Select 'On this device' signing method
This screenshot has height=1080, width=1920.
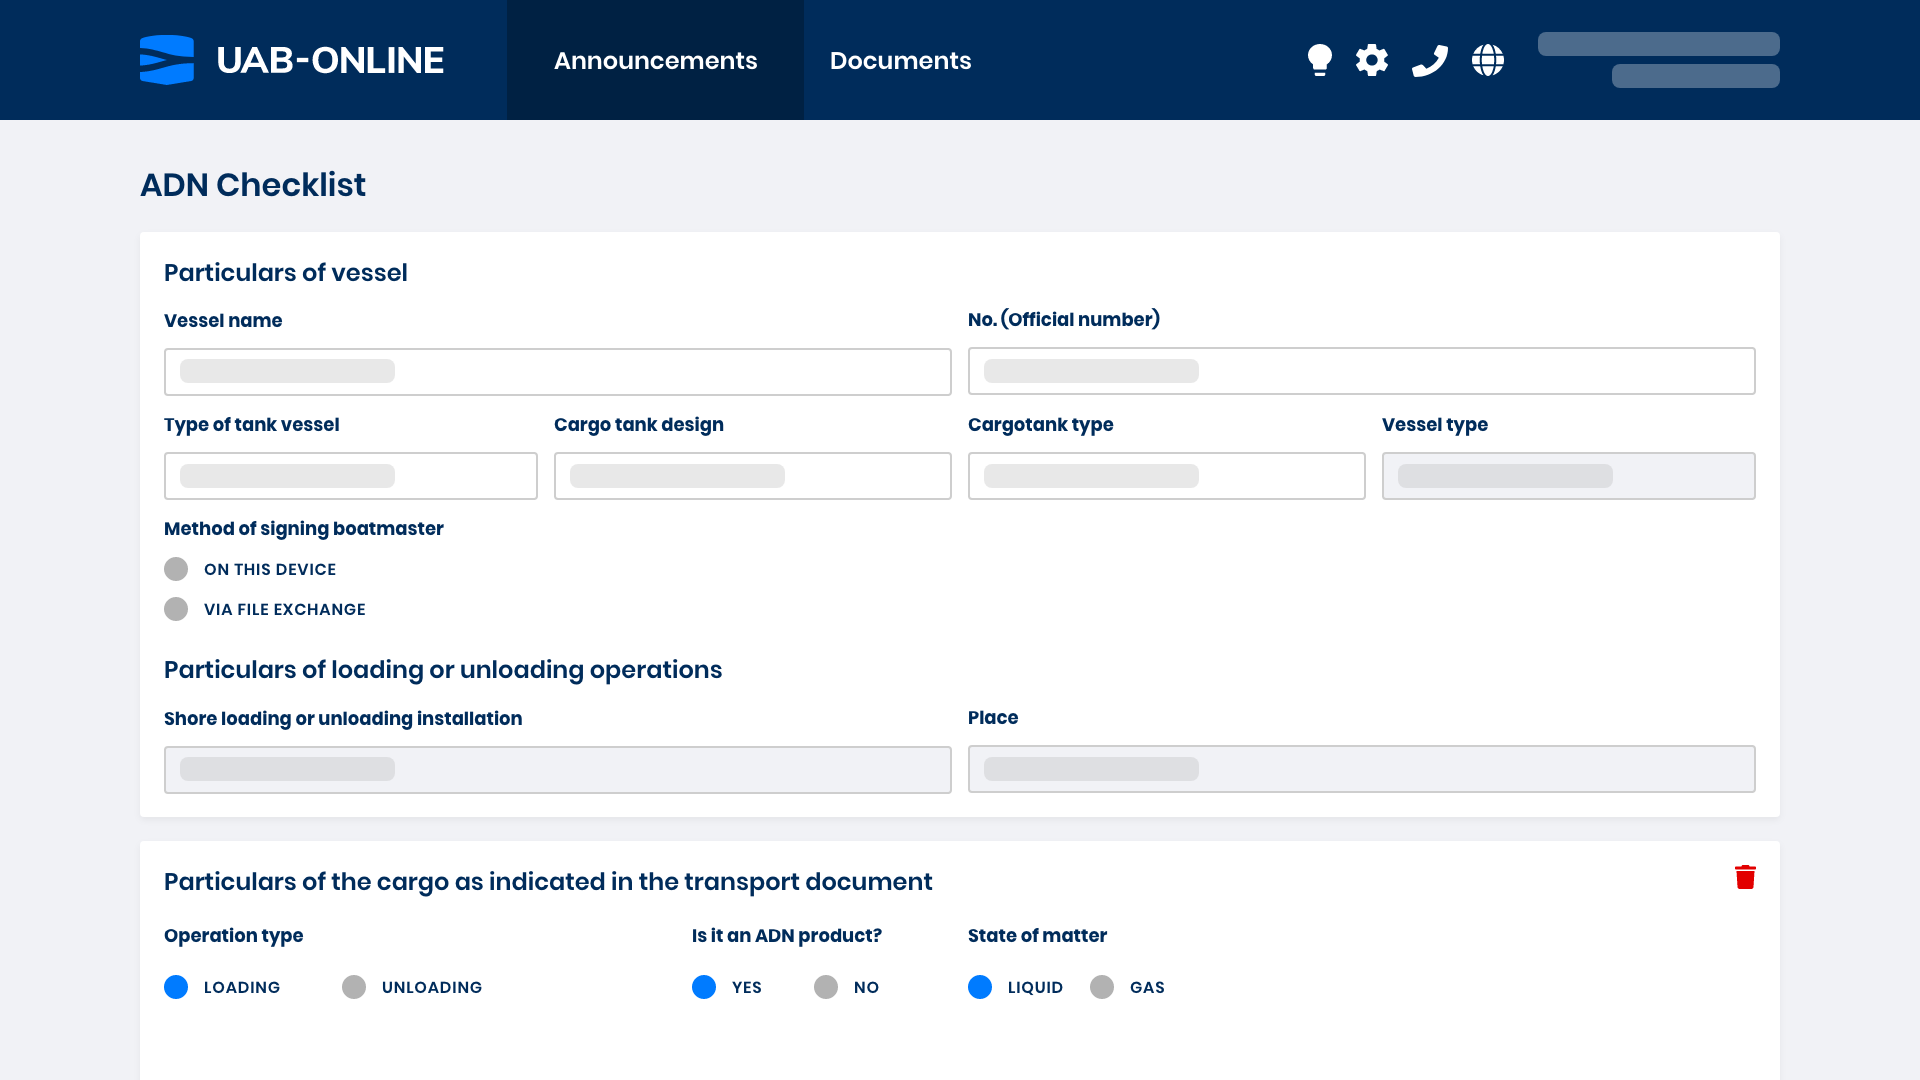176,569
